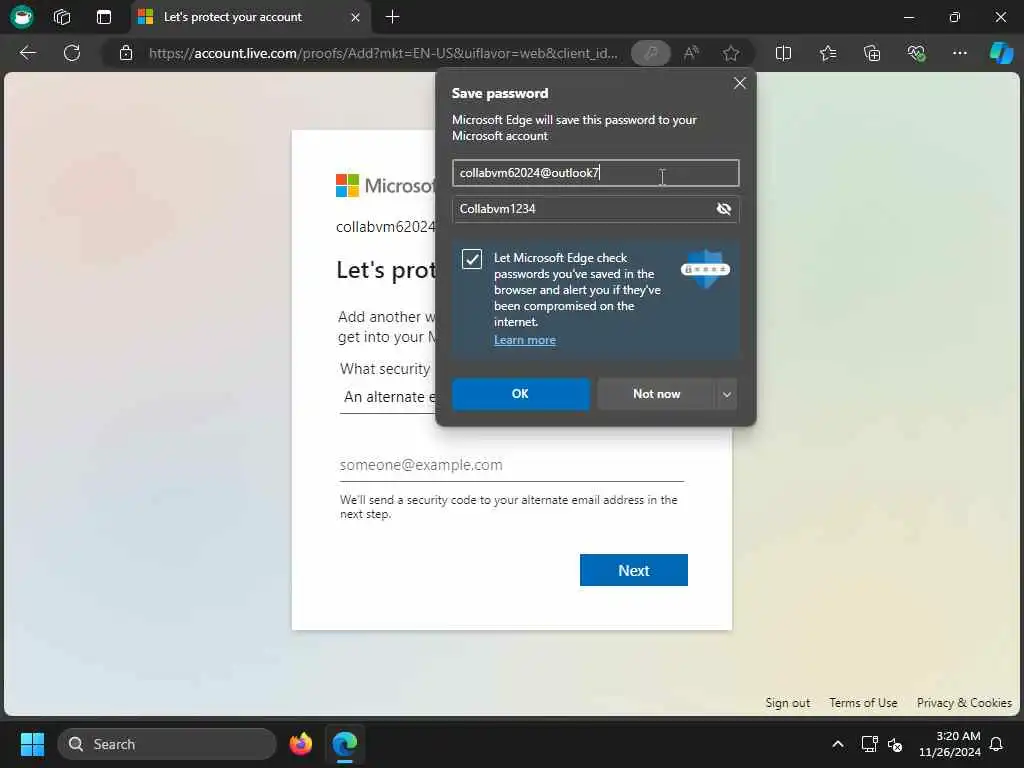Uncheck the let Edge check passwords checkbox
1024x768 pixels.
point(472,259)
